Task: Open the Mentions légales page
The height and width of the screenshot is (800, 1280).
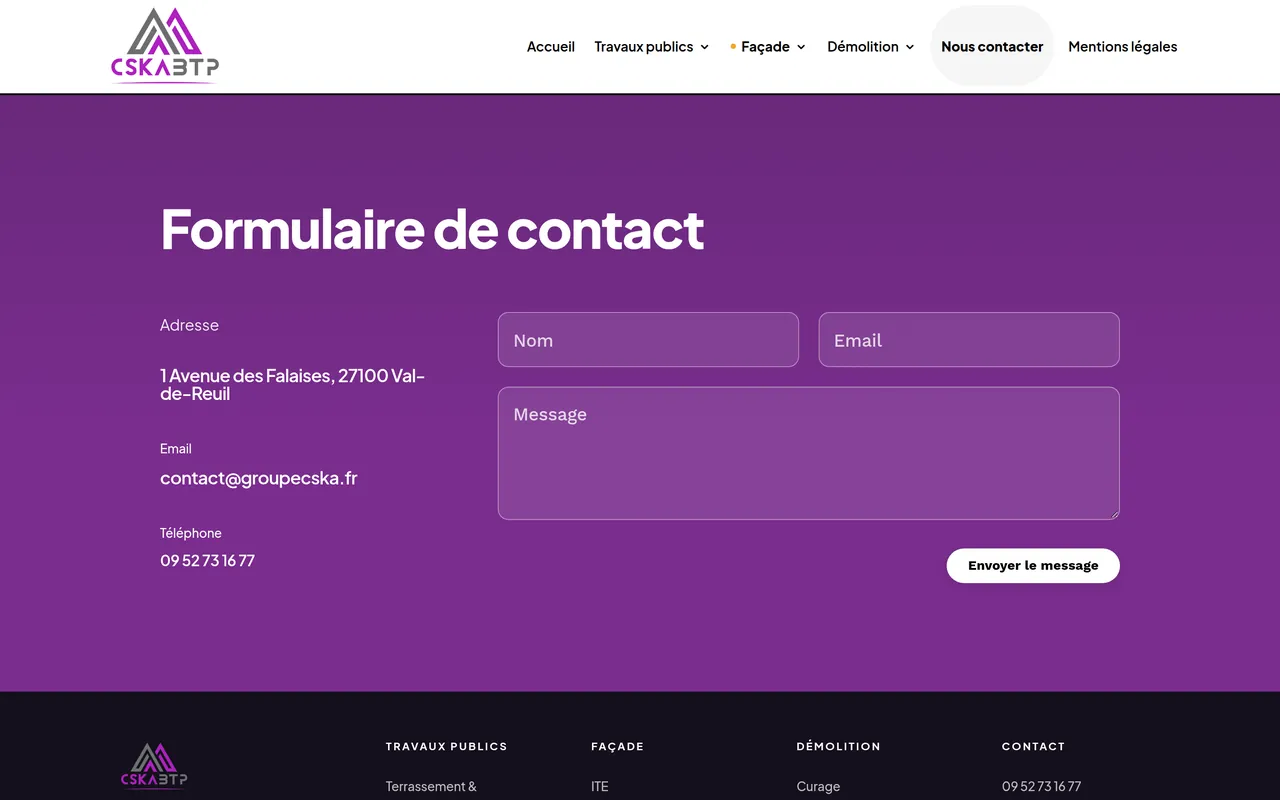Action: coord(1123,46)
